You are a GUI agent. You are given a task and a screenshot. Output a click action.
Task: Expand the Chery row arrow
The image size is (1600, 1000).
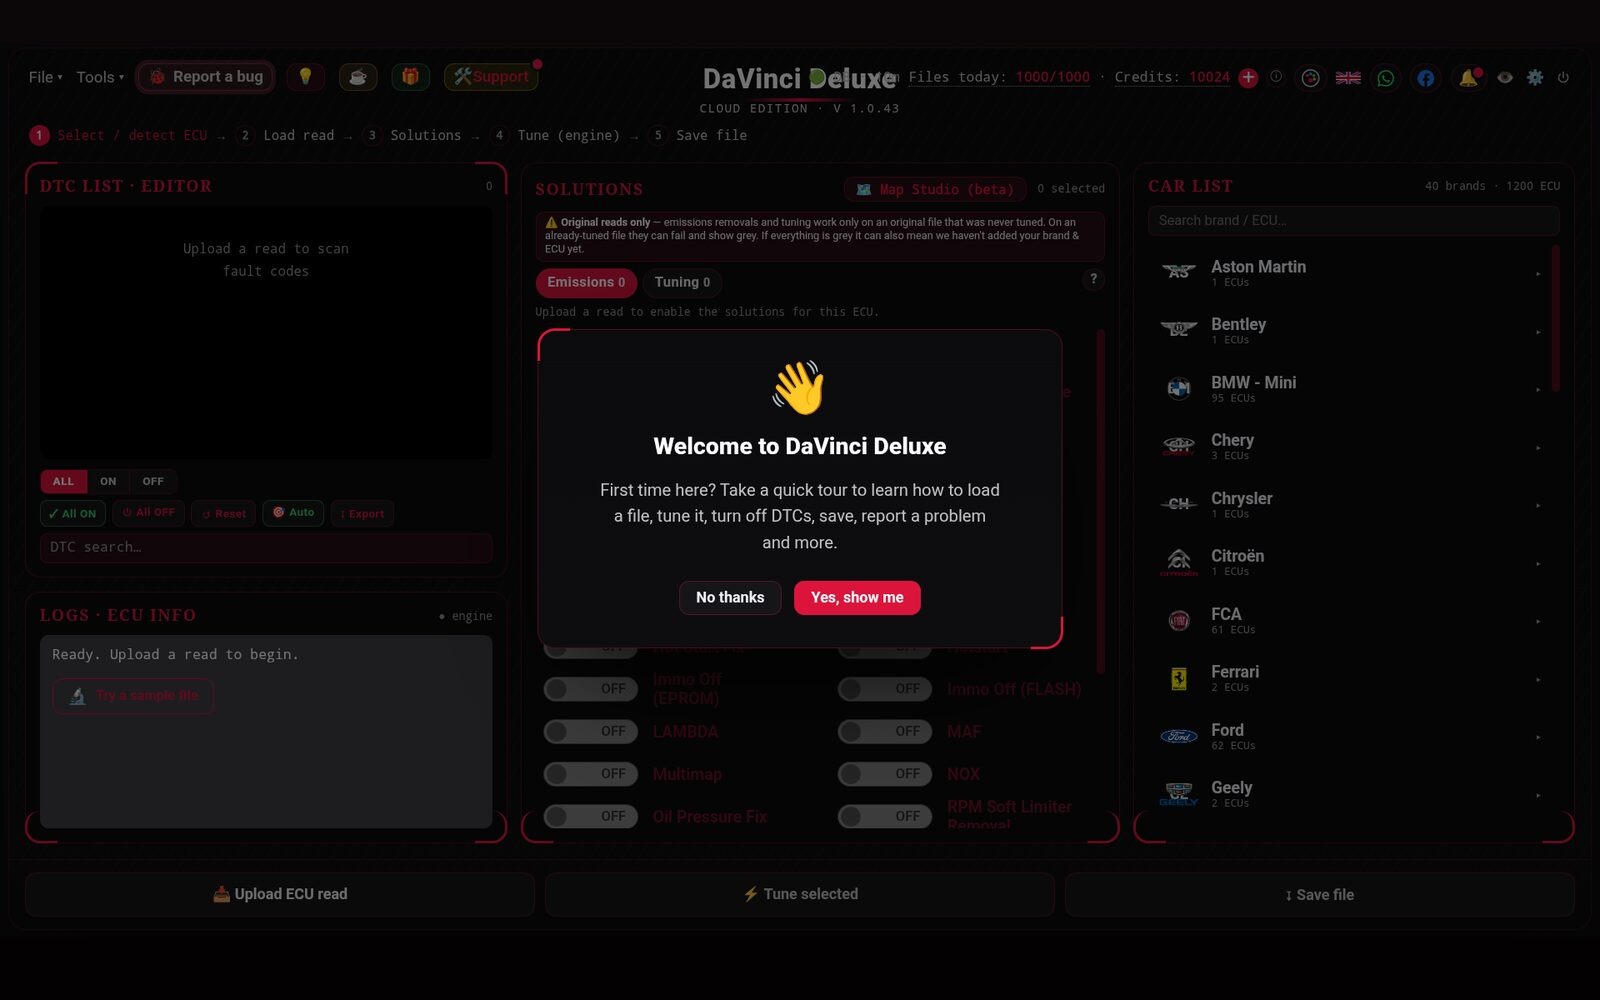click(x=1538, y=448)
